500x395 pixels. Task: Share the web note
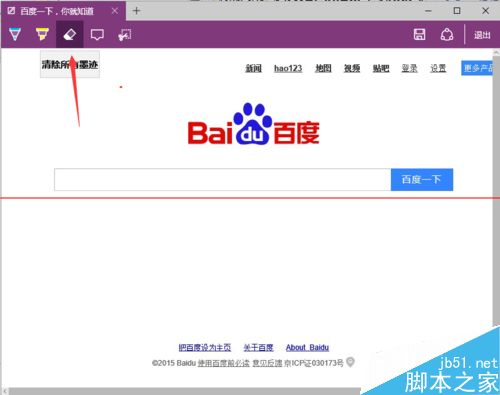click(x=447, y=34)
